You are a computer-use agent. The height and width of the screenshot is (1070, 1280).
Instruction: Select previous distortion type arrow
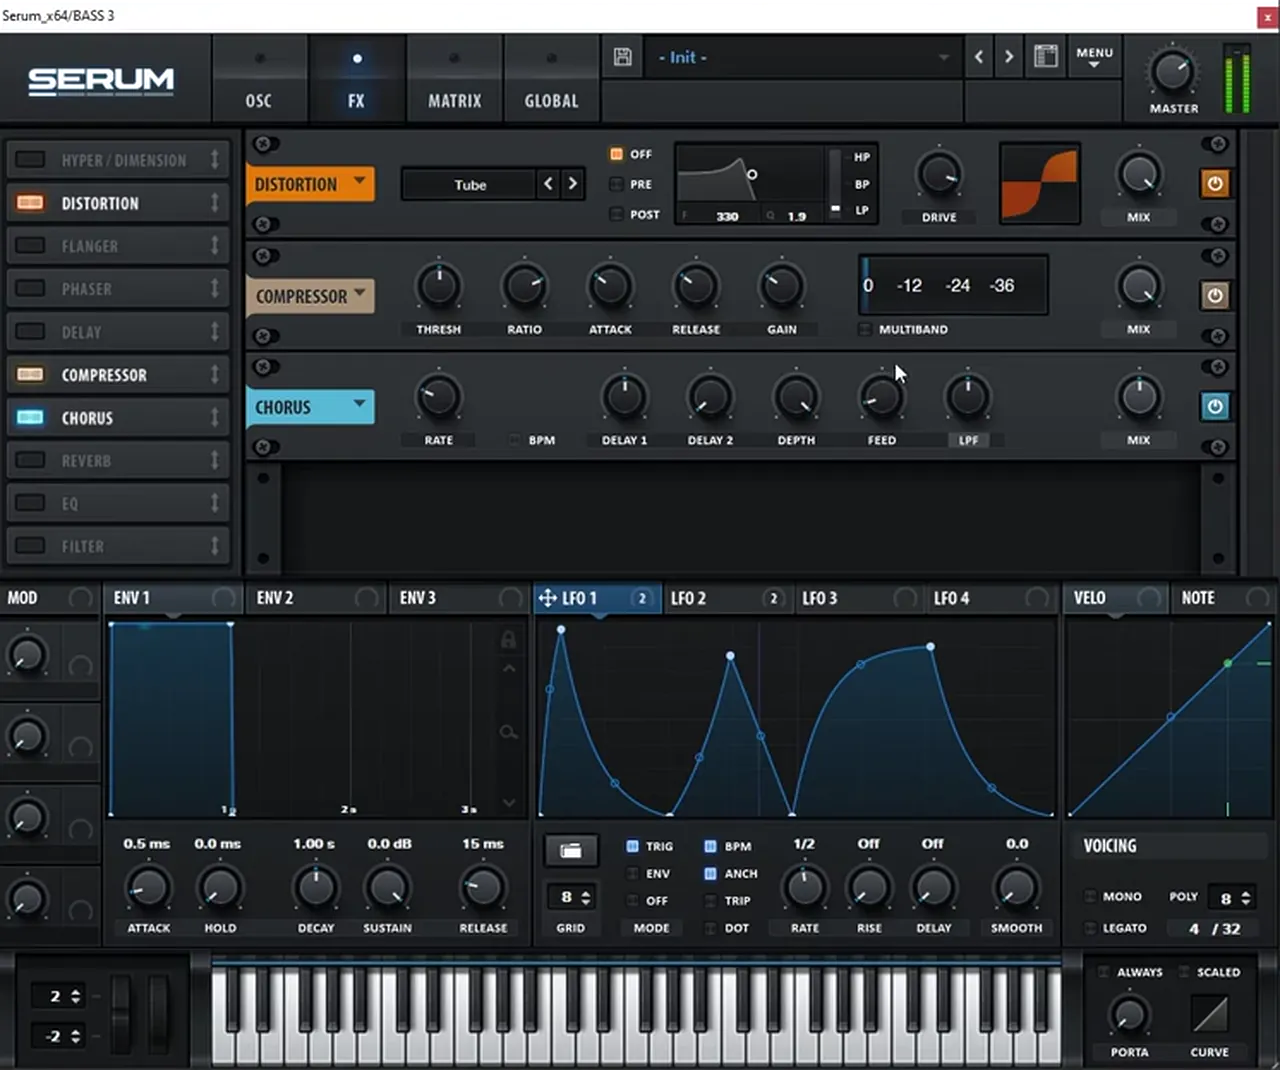(x=548, y=184)
